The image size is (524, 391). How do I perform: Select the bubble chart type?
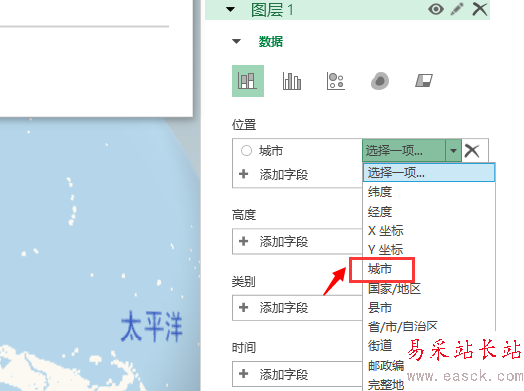coord(336,81)
